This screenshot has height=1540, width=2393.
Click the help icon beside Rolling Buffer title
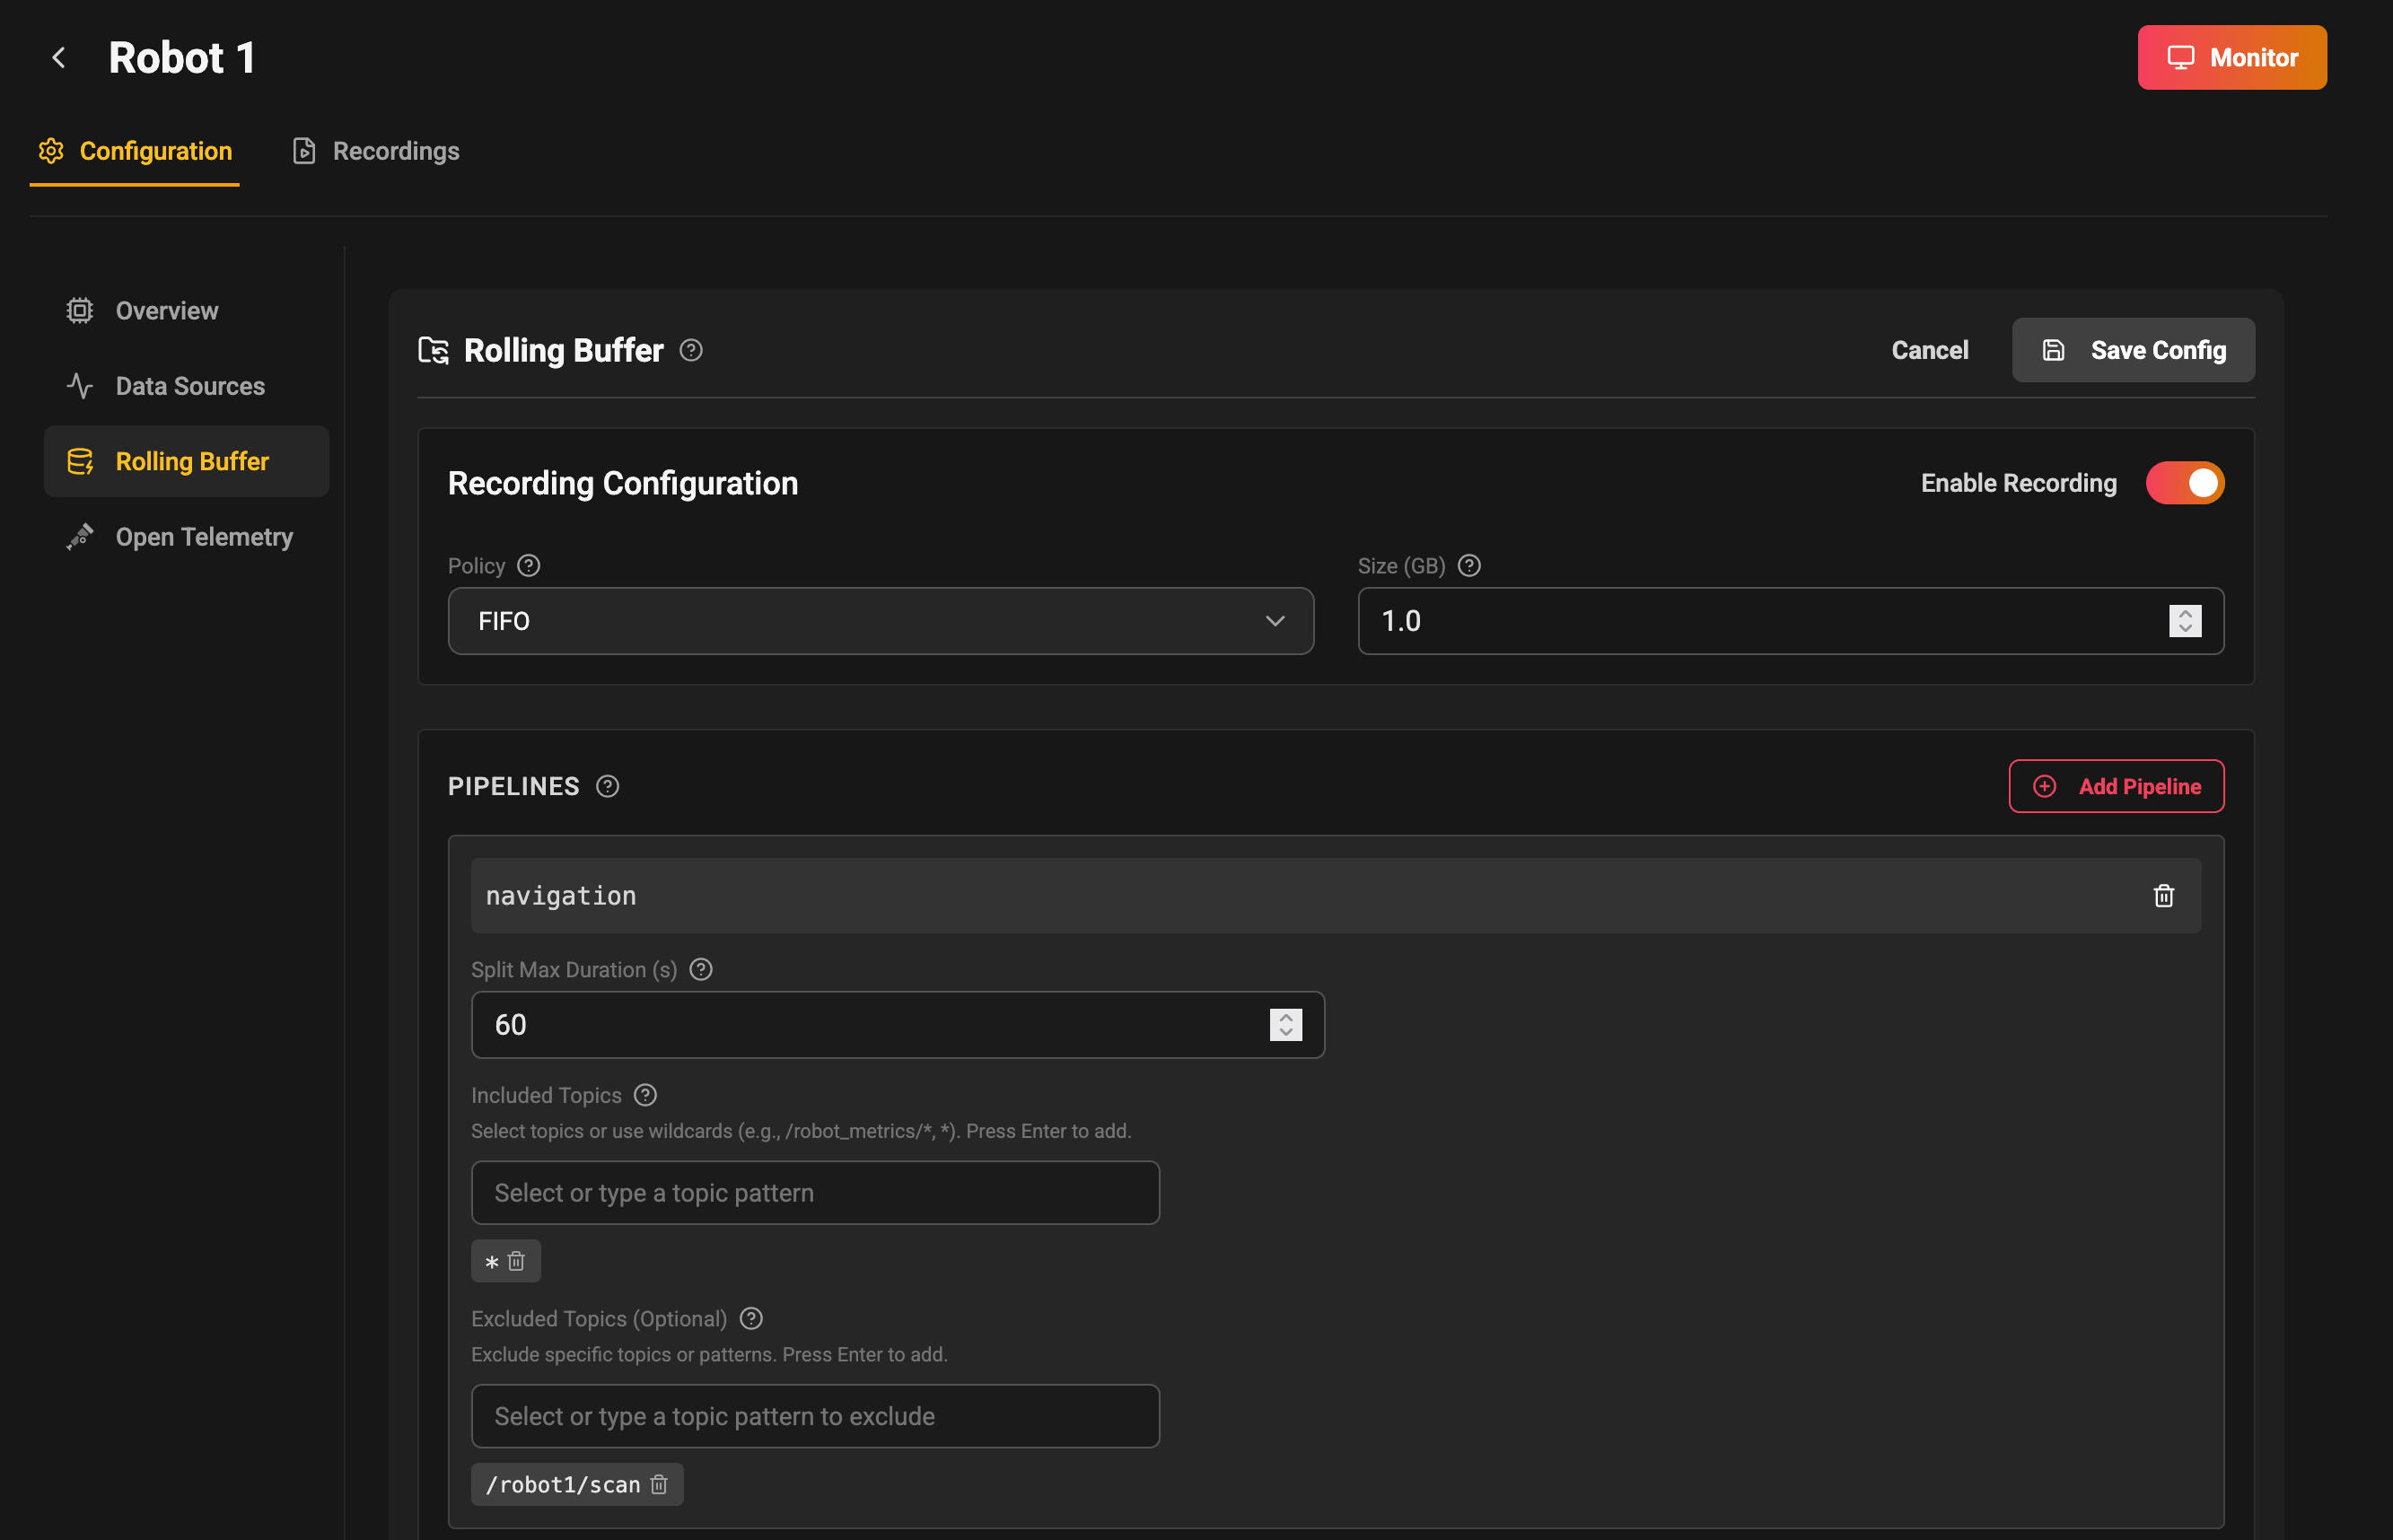[691, 351]
